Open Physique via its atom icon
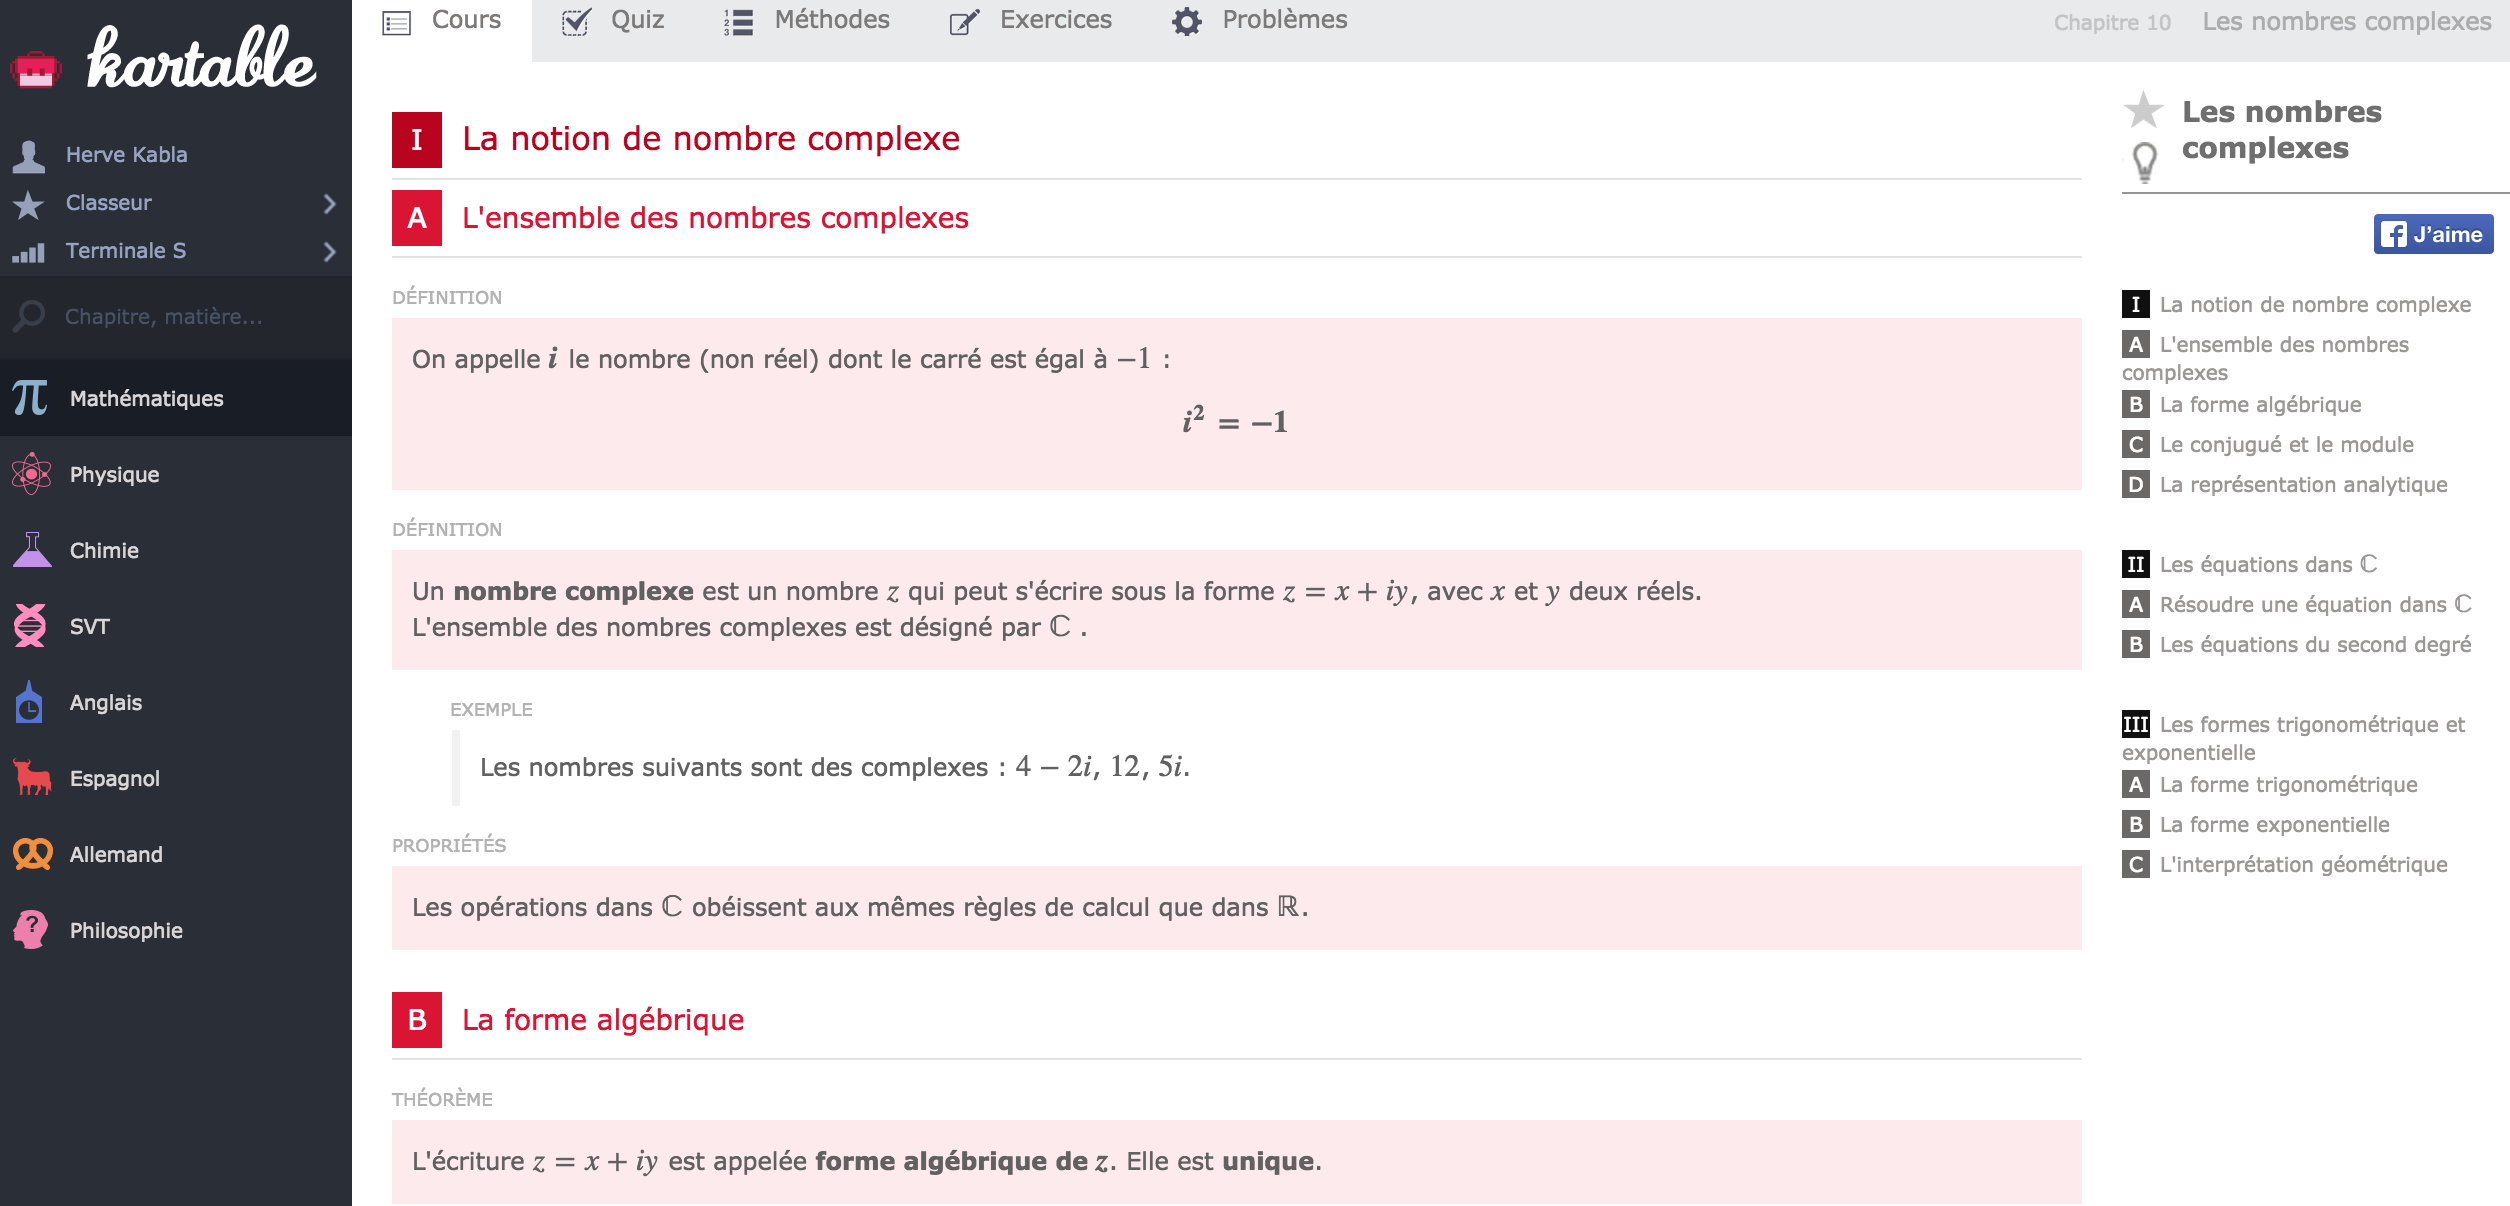This screenshot has width=2510, height=1206. coord(31,474)
